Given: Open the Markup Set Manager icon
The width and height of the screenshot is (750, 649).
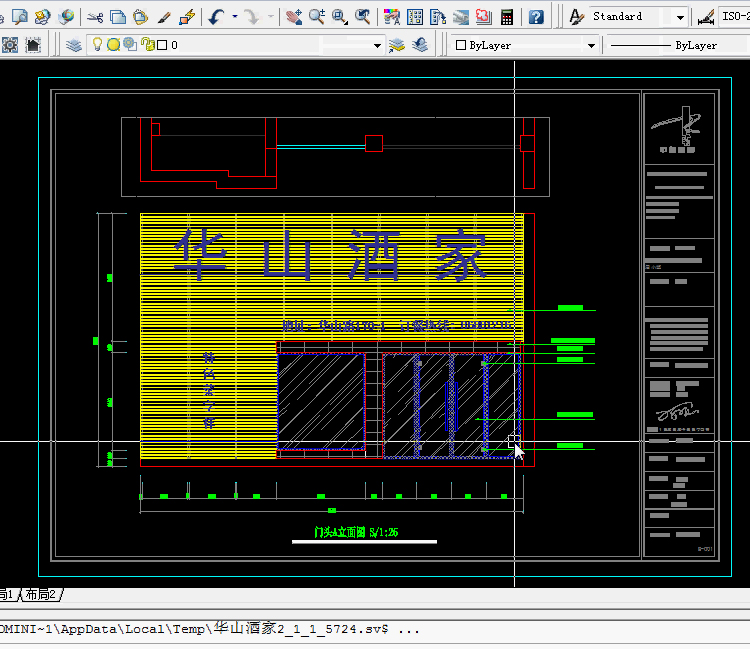Looking at the screenshot, I should click(484, 17).
